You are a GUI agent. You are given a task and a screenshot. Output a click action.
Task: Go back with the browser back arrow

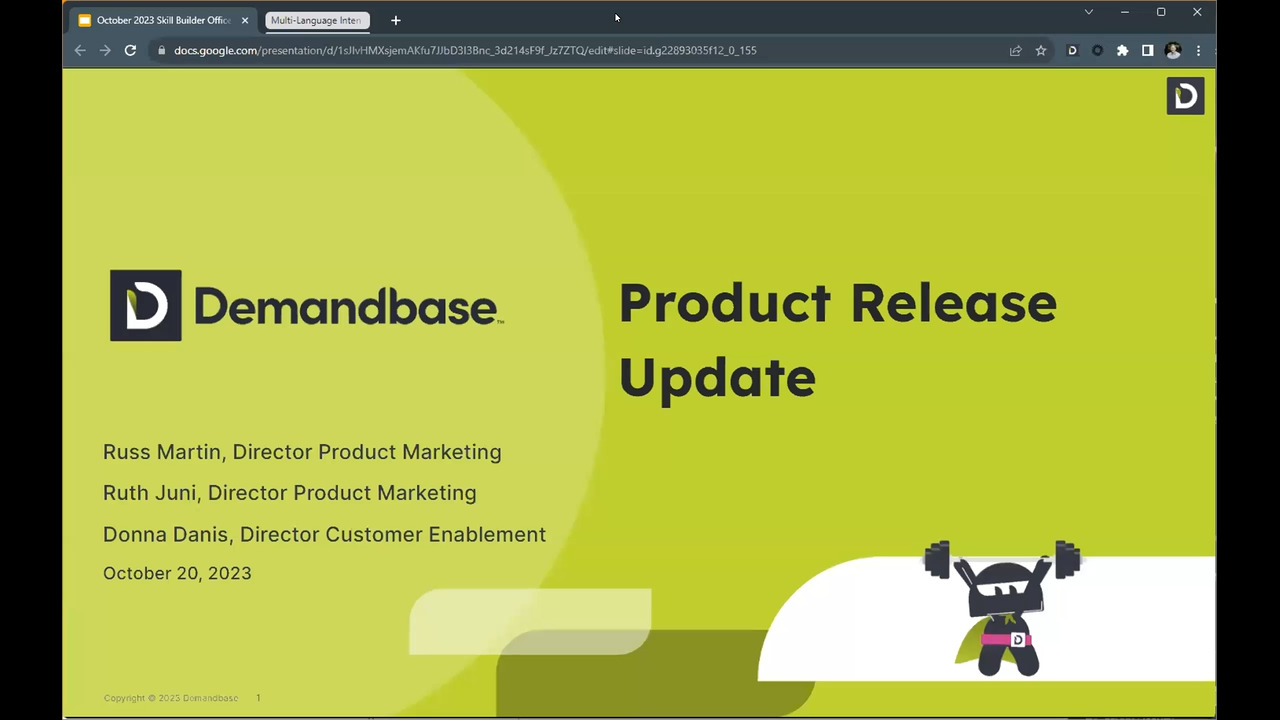(x=80, y=50)
